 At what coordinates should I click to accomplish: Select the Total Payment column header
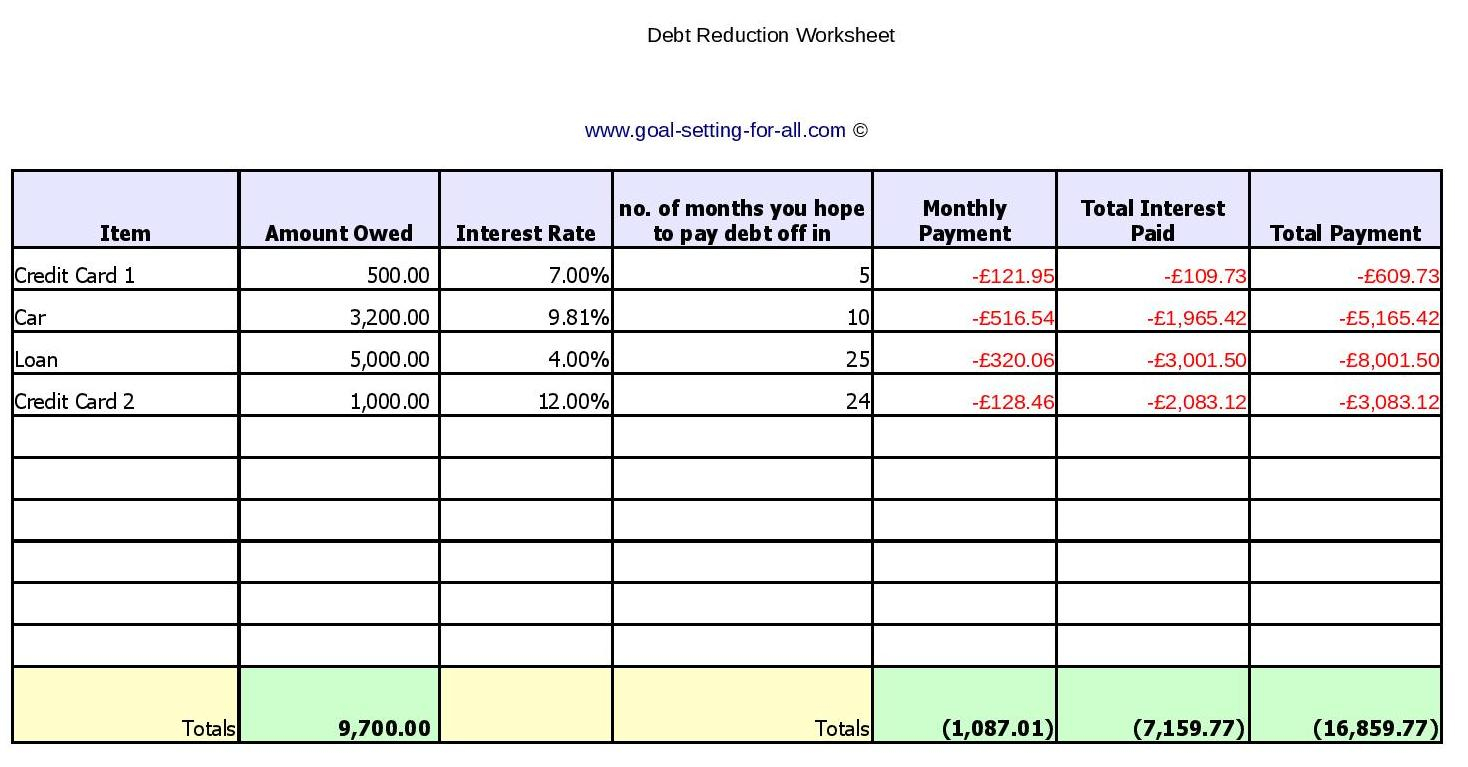click(x=1344, y=233)
